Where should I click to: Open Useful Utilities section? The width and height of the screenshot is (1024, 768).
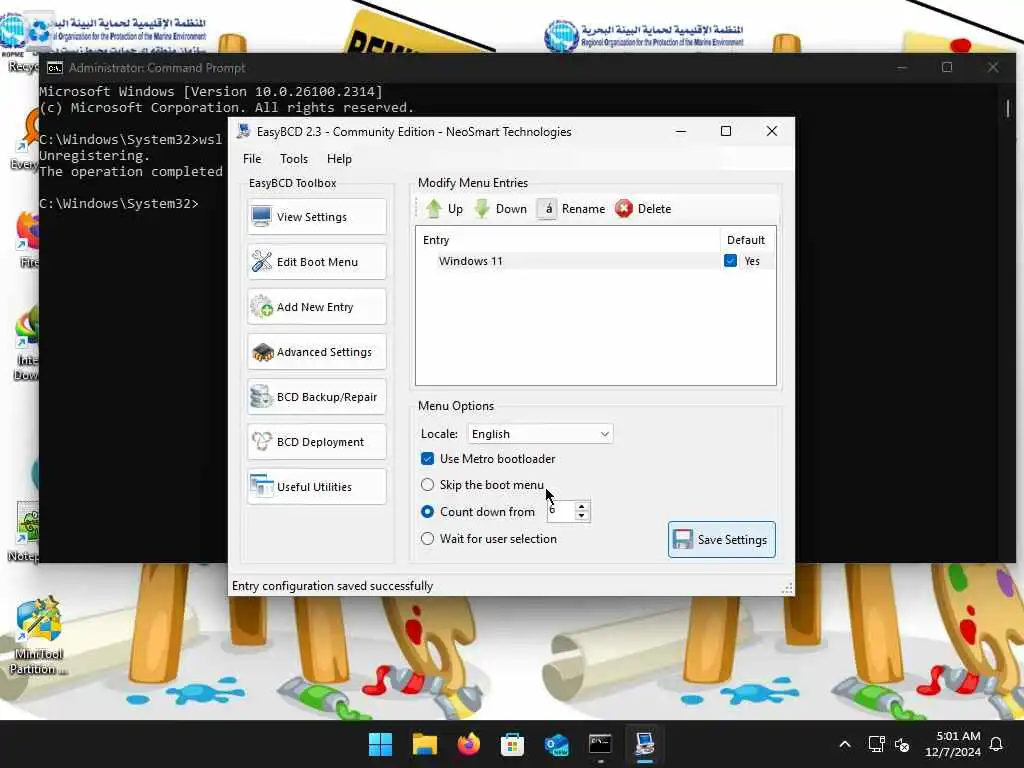tap(317, 487)
